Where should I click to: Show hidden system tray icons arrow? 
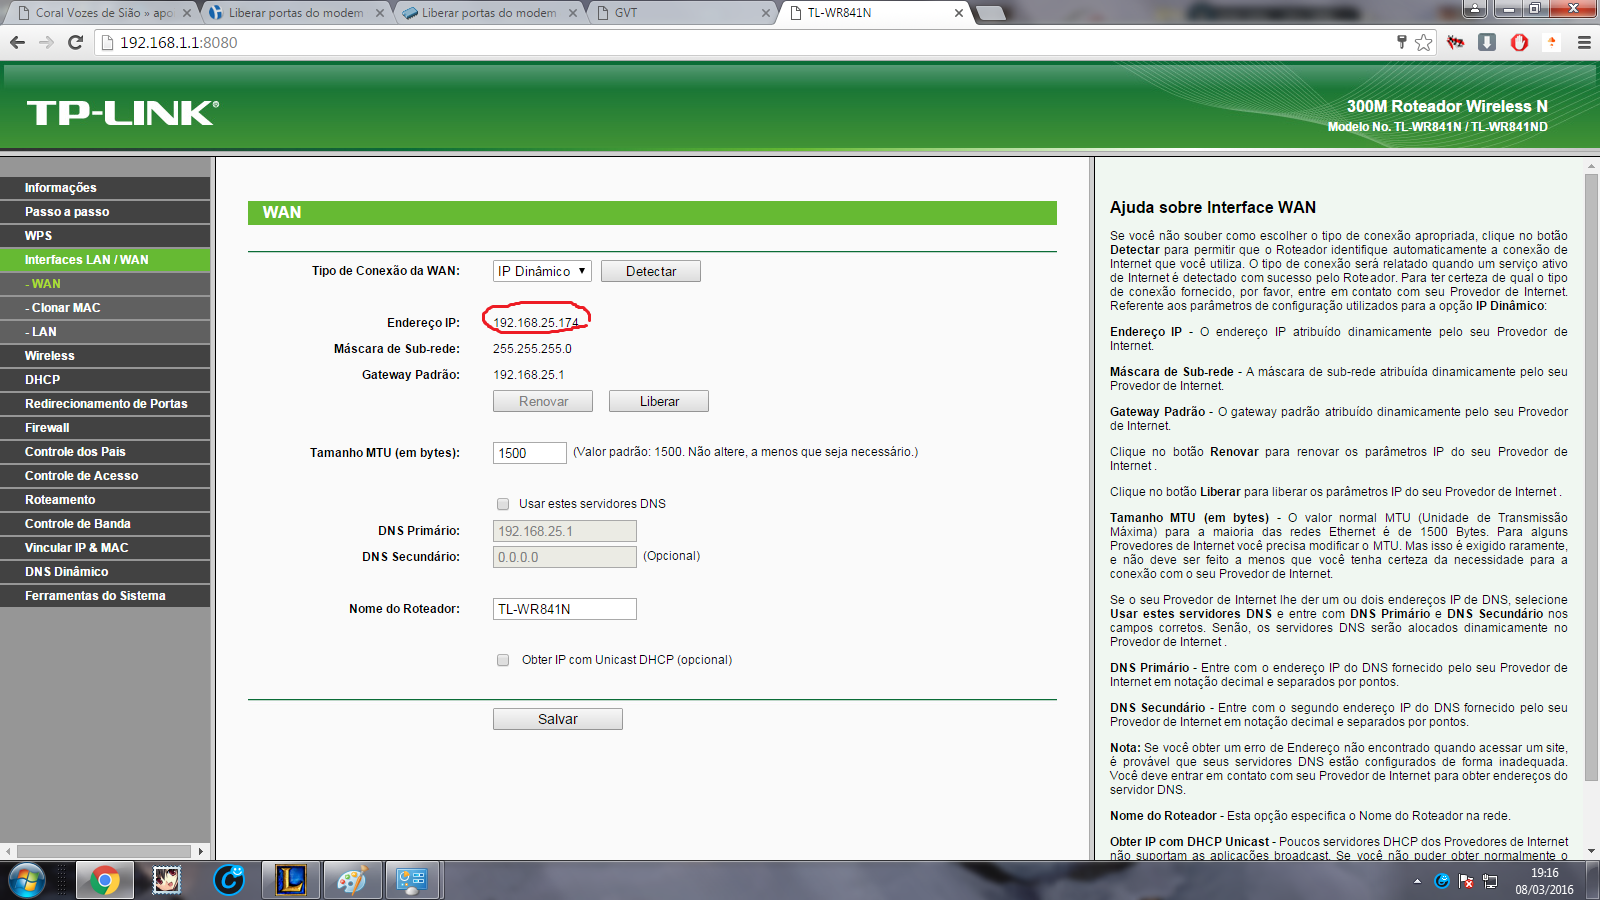coord(1417,882)
